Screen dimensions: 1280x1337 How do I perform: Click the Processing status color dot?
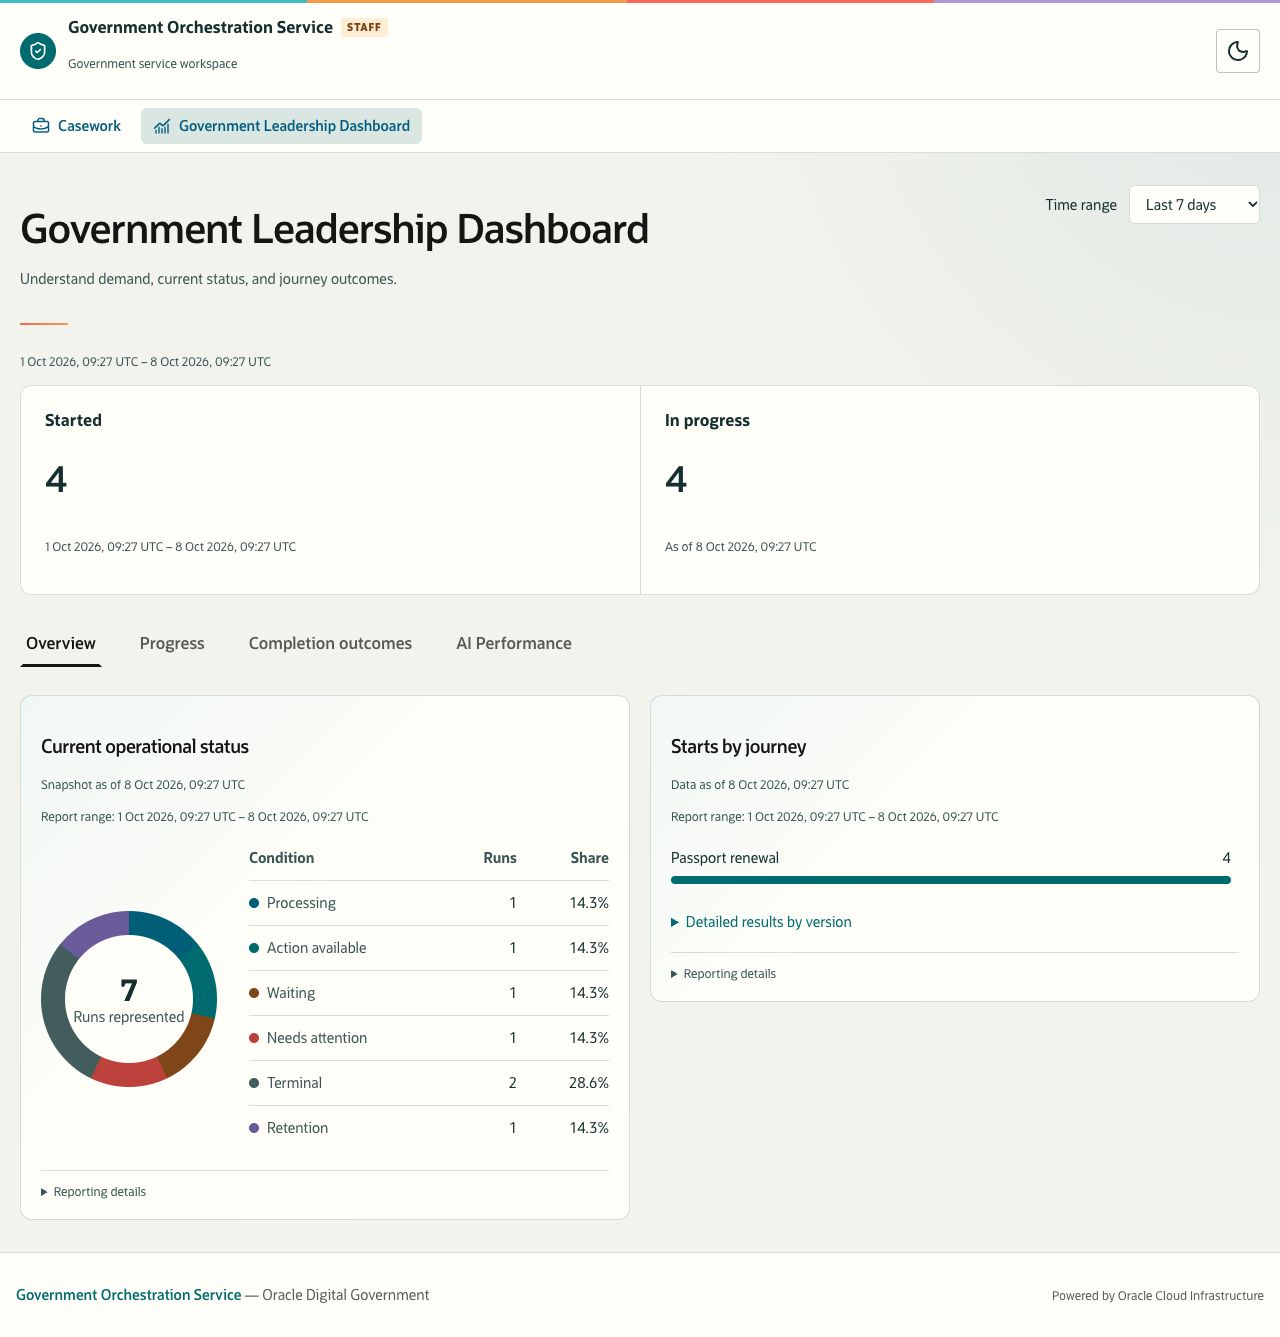point(254,903)
